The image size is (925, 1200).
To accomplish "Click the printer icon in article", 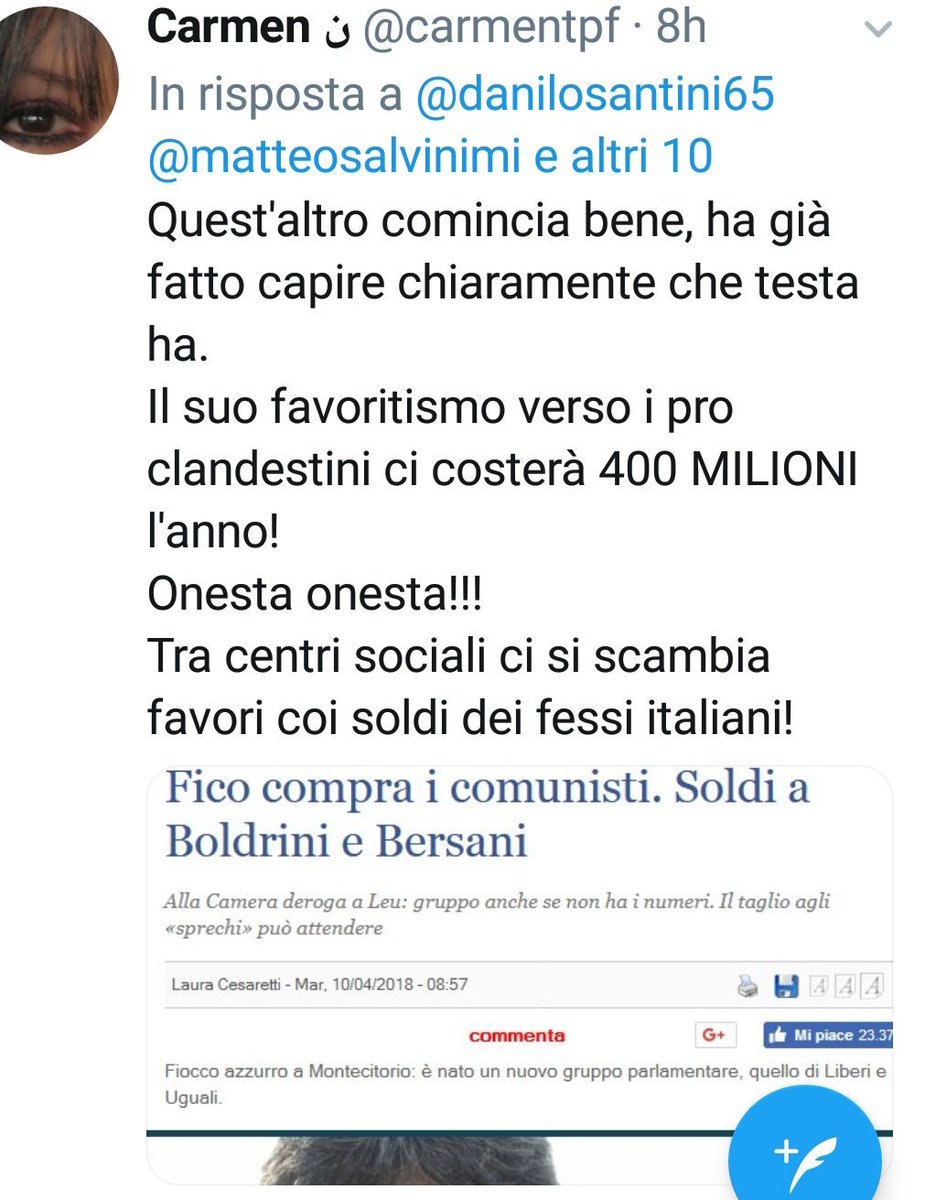I will (749, 987).
